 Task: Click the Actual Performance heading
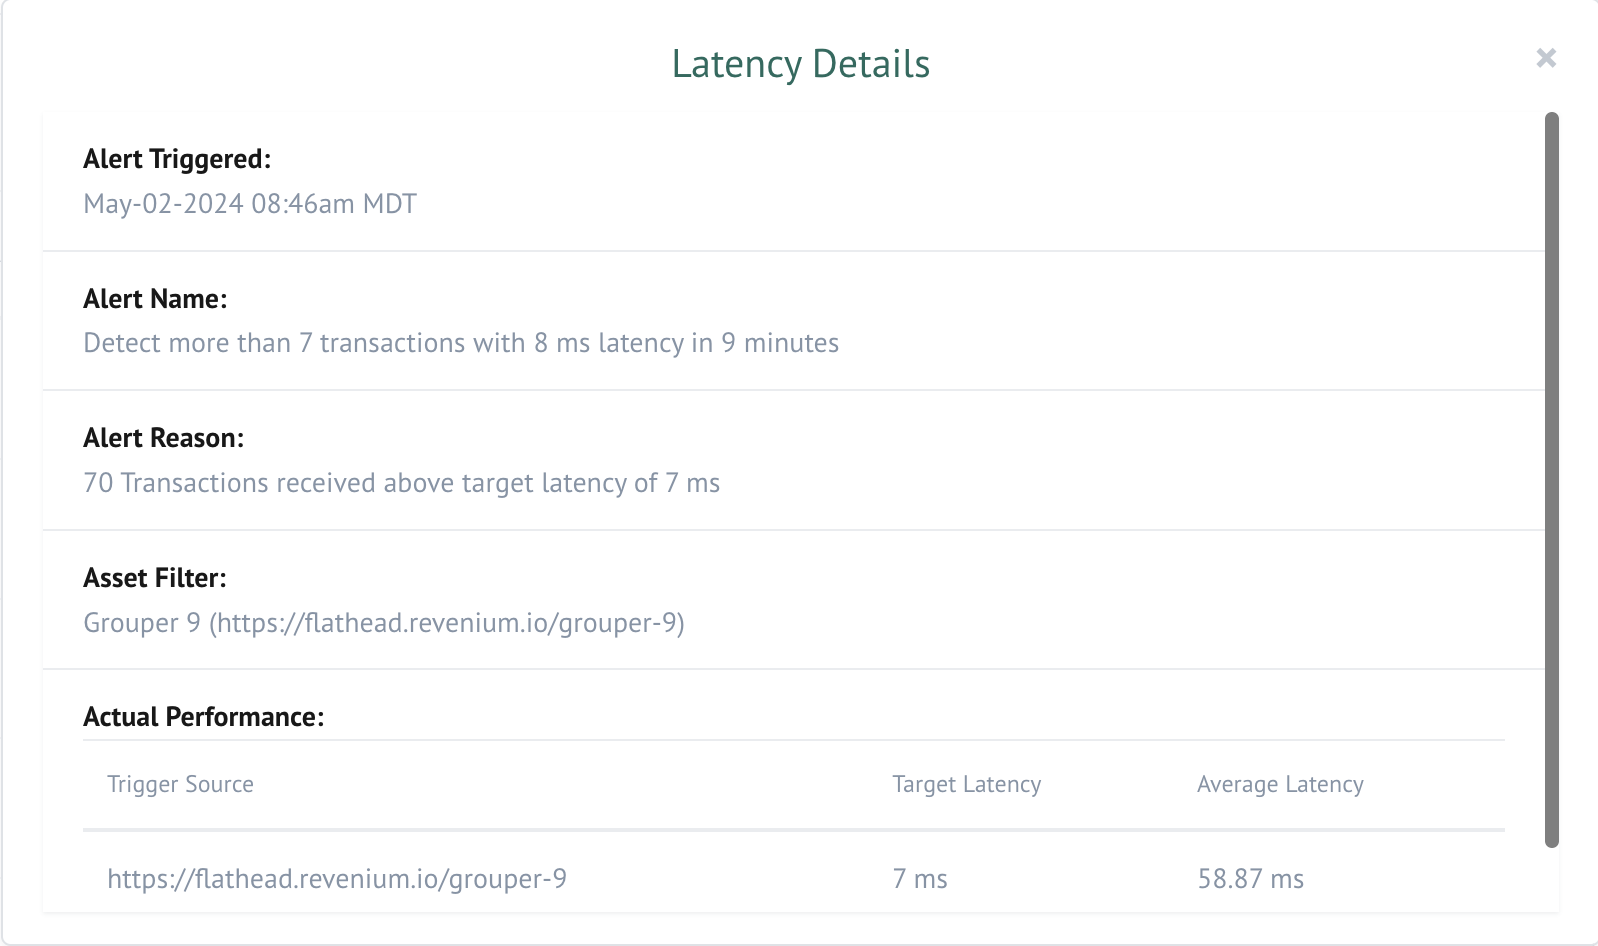(x=203, y=717)
